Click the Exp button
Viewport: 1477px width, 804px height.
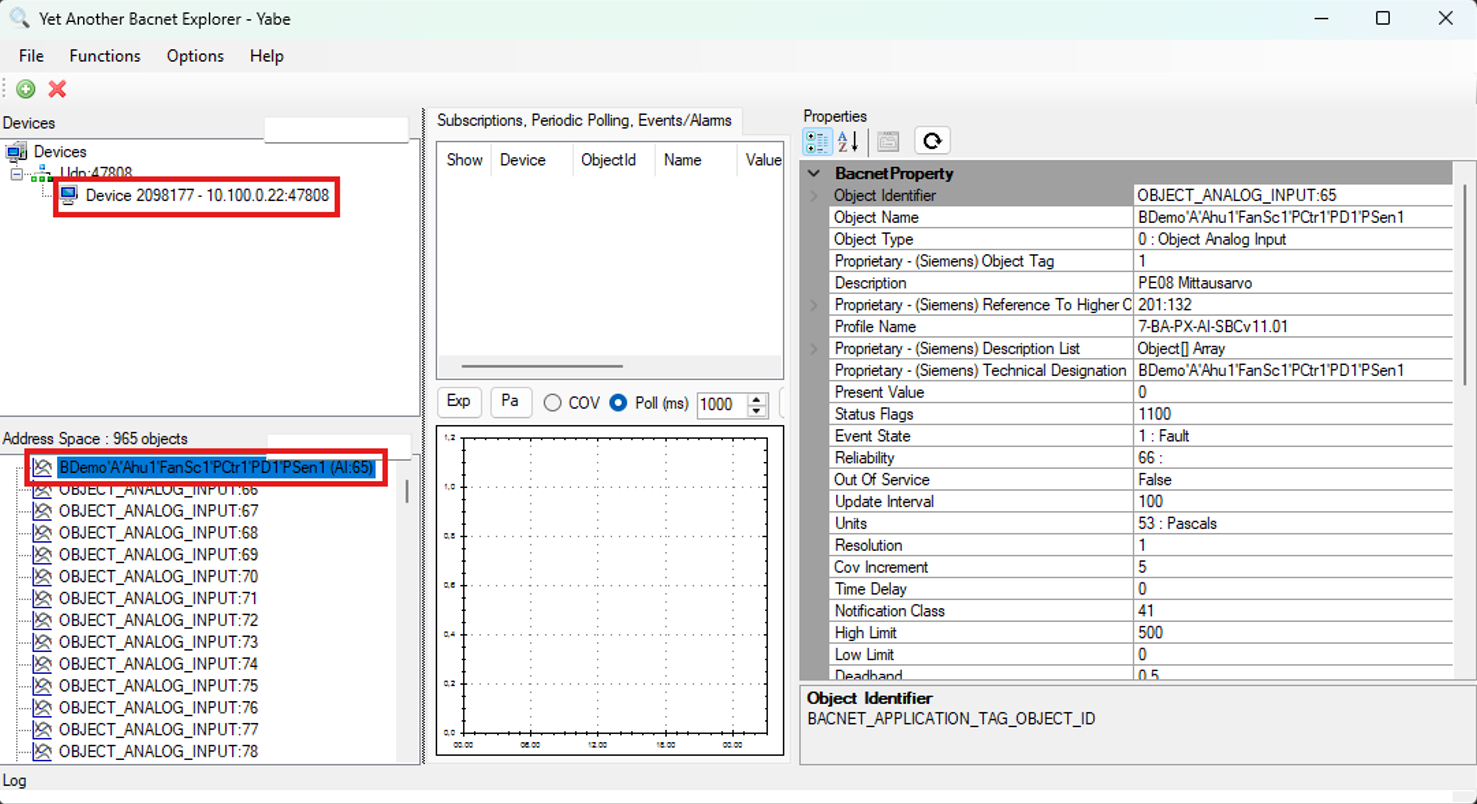[x=459, y=402]
